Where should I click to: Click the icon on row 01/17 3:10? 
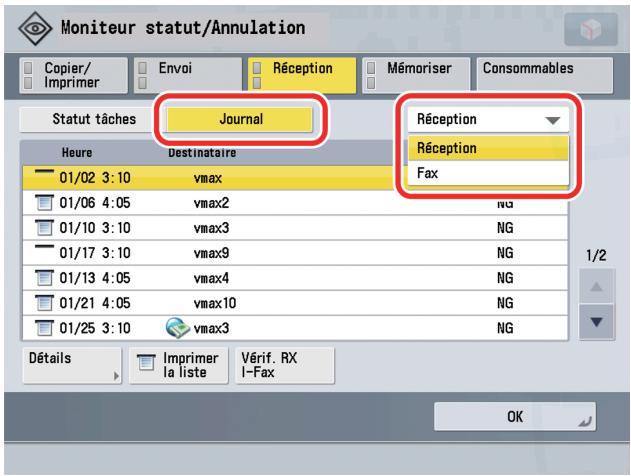point(44,247)
